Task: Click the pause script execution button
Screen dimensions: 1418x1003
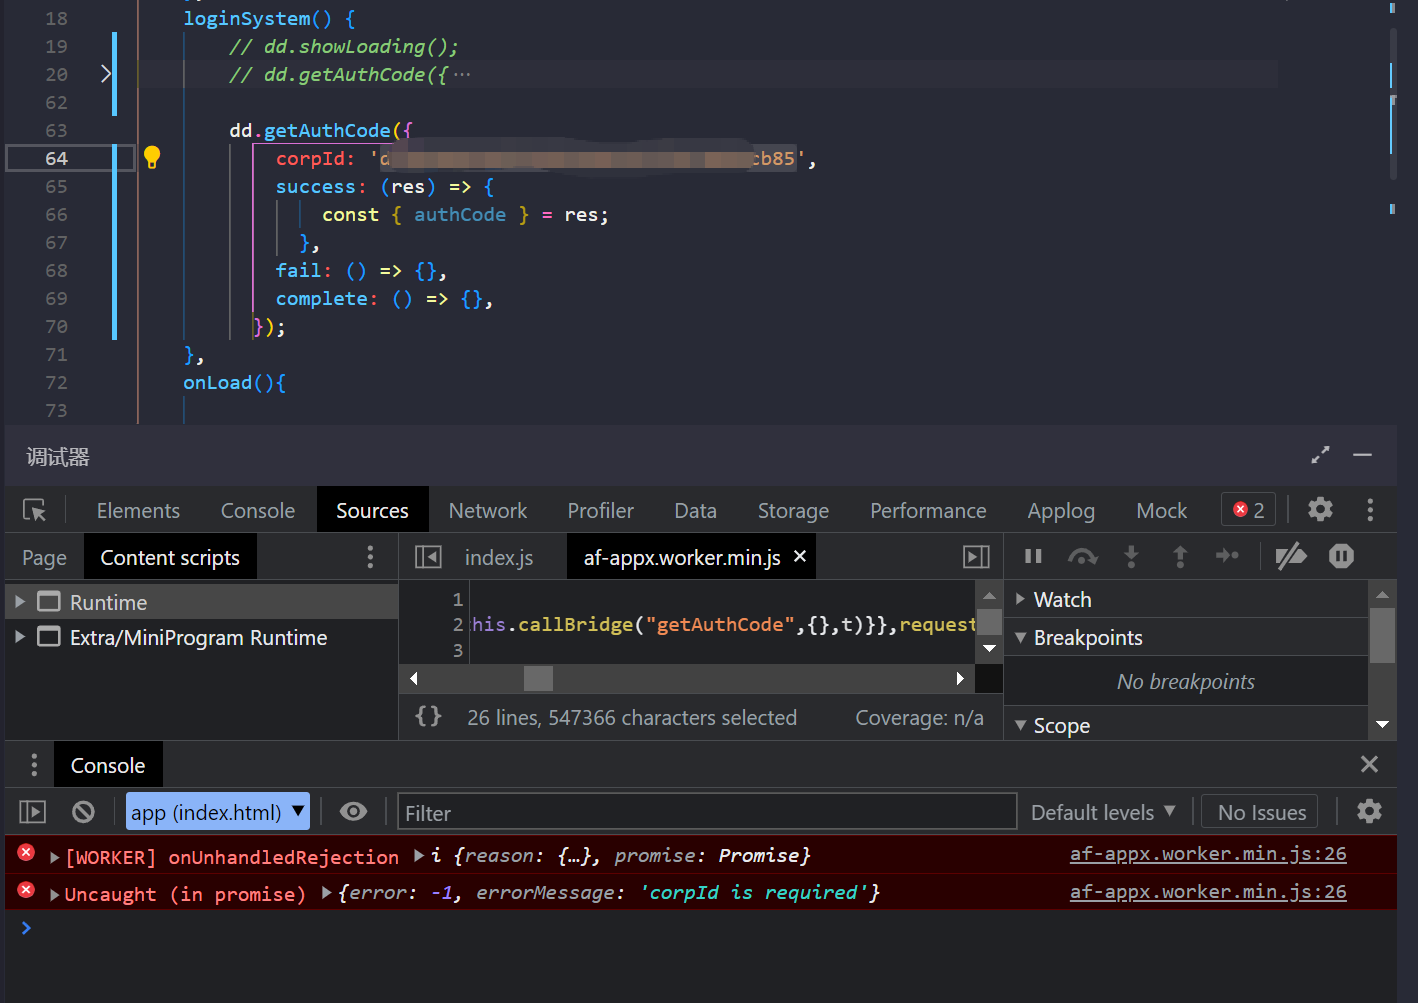Action: point(1033,556)
